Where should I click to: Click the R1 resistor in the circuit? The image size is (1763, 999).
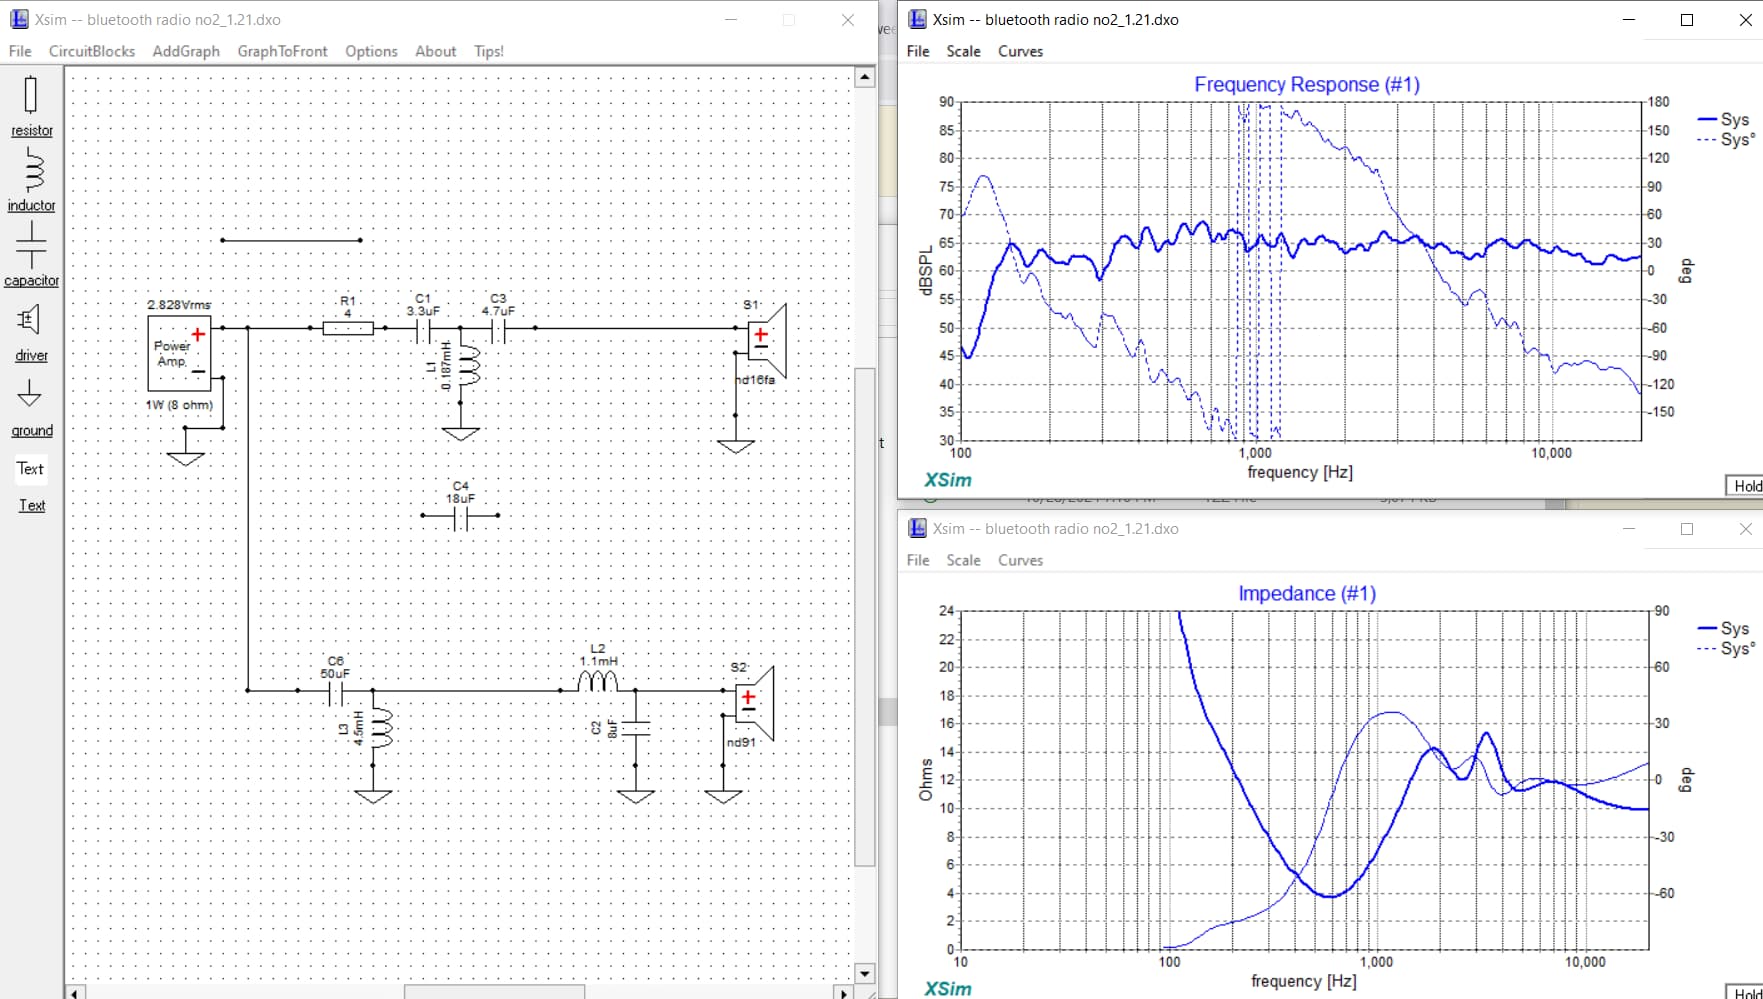coord(348,328)
